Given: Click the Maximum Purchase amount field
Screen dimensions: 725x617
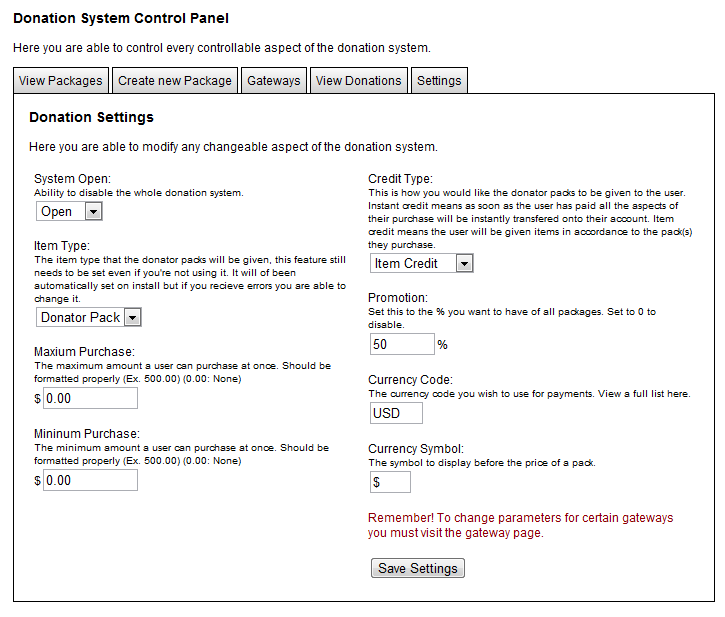Looking at the screenshot, I should (x=90, y=398).
